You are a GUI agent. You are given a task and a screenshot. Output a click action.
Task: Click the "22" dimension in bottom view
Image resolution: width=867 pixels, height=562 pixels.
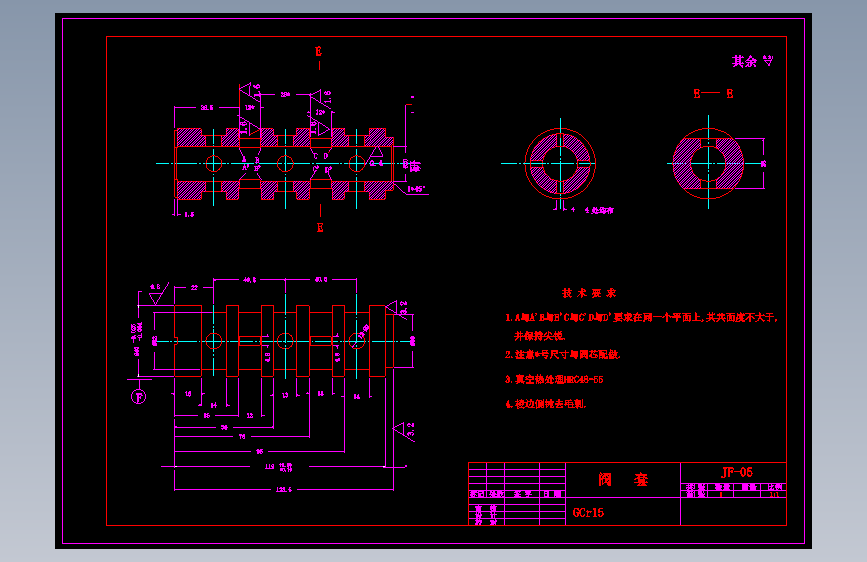(194, 288)
